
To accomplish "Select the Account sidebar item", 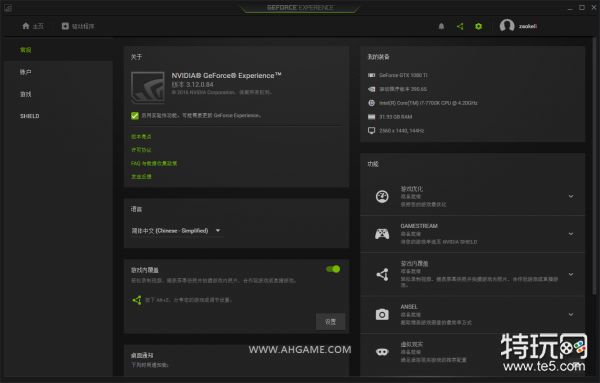I will point(26,72).
